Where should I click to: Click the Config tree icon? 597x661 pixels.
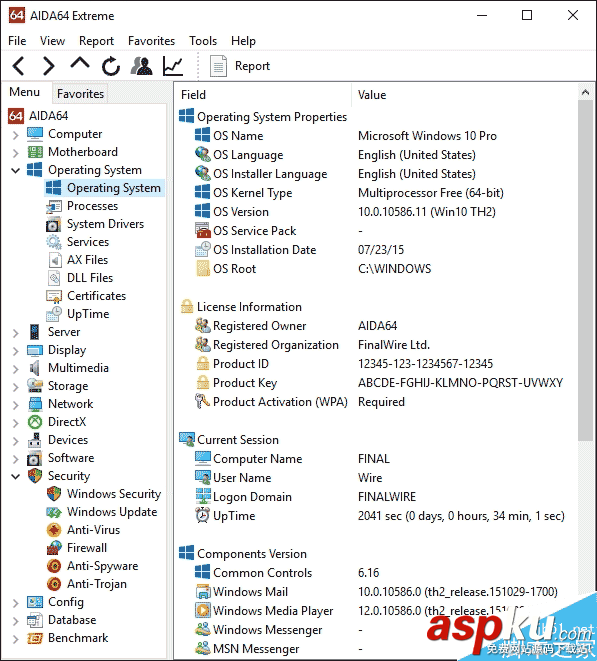tap(35, 602)
